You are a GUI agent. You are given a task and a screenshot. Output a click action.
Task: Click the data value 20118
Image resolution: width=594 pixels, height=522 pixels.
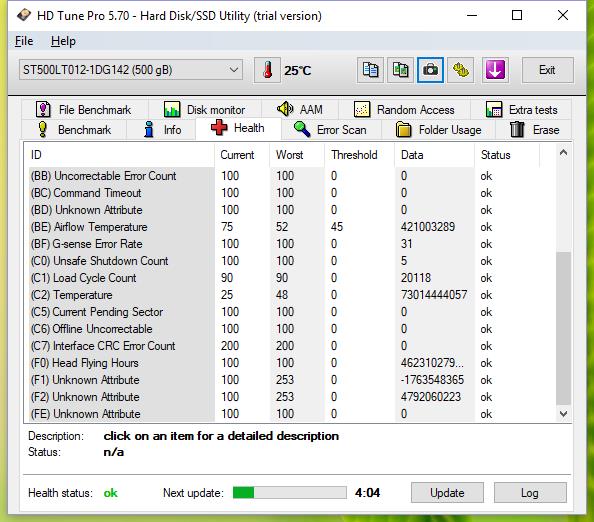point(416,278)
